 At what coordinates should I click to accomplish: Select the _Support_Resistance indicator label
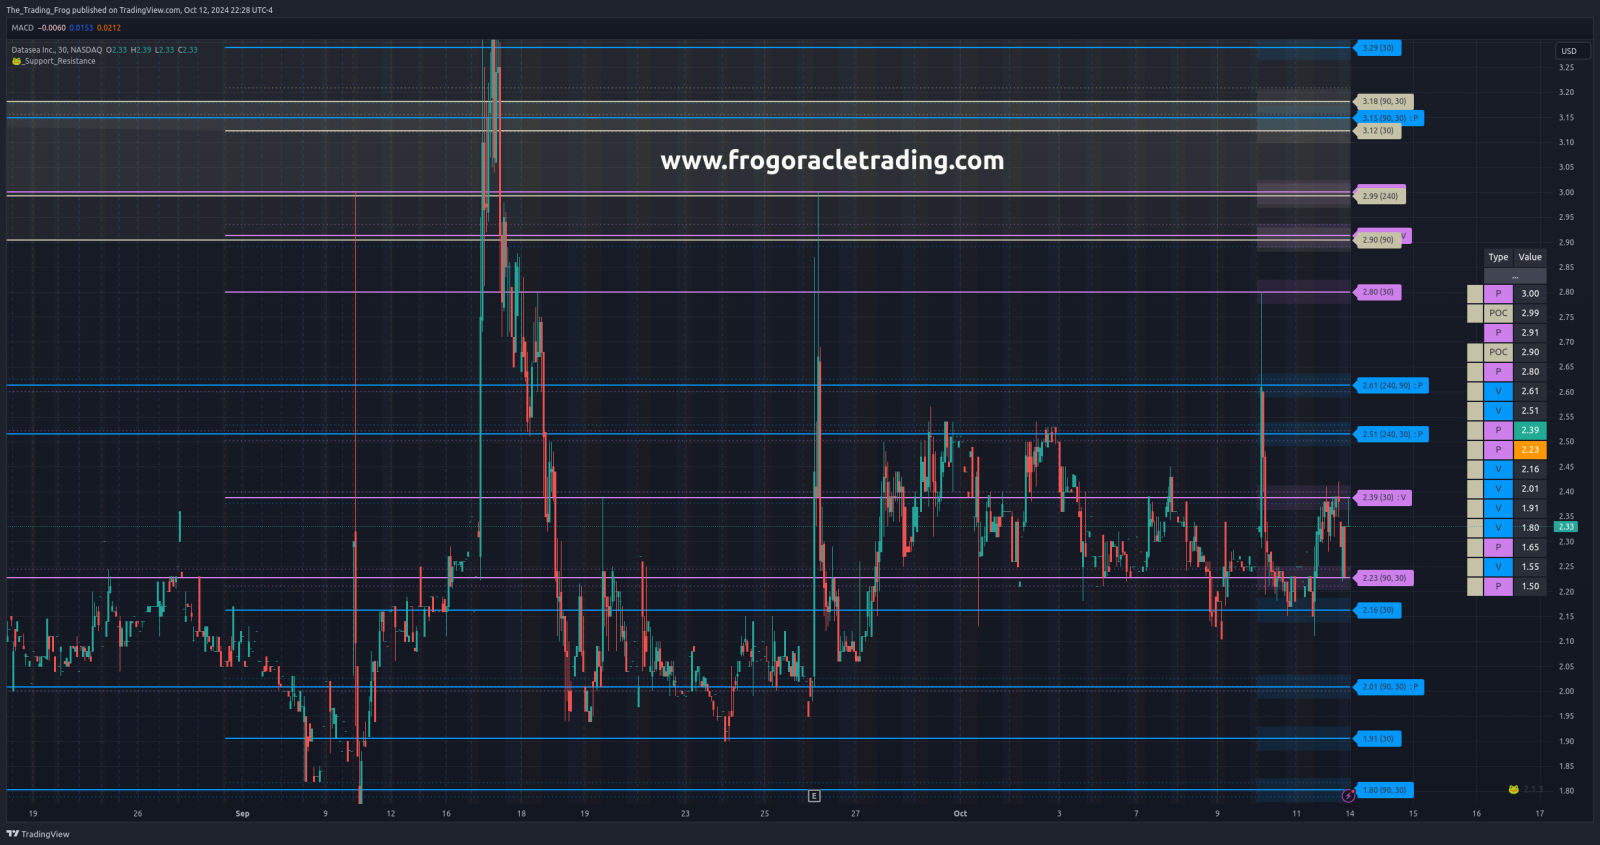59,61
